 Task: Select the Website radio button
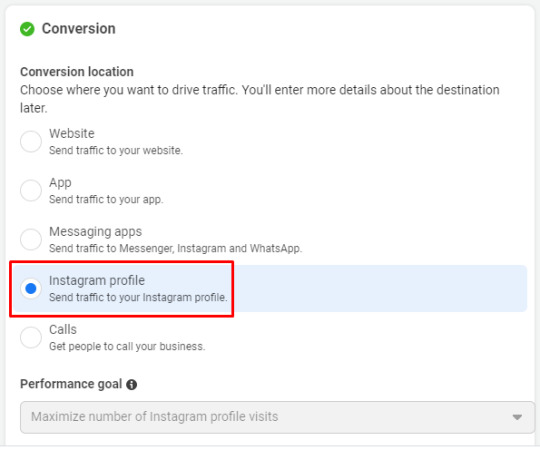(31, 142)
